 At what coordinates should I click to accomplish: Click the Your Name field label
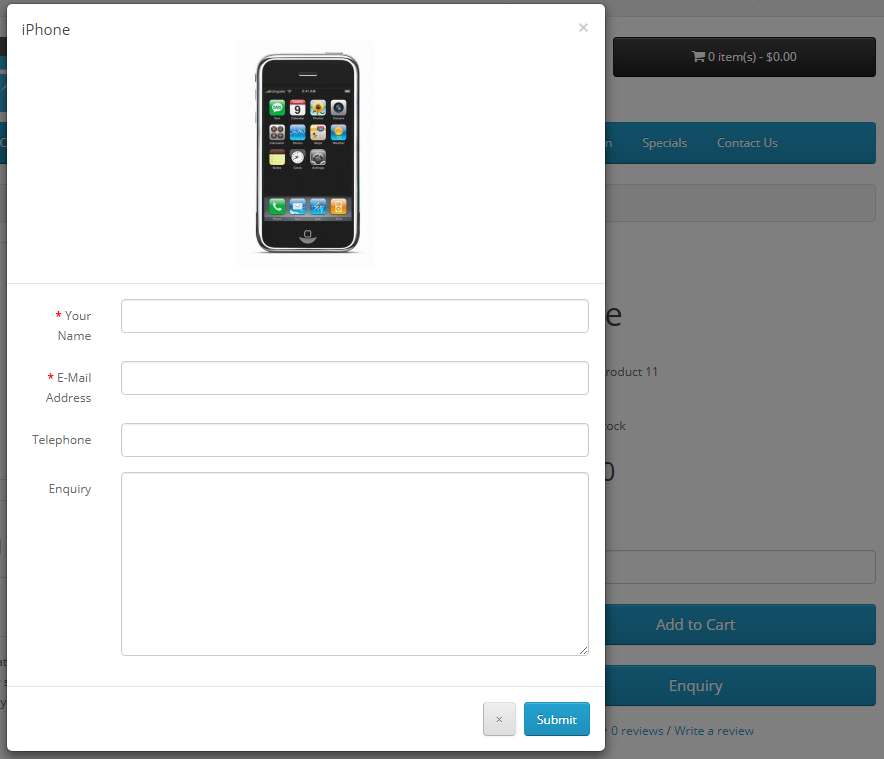pyautogui.click(x=74, y=325)
